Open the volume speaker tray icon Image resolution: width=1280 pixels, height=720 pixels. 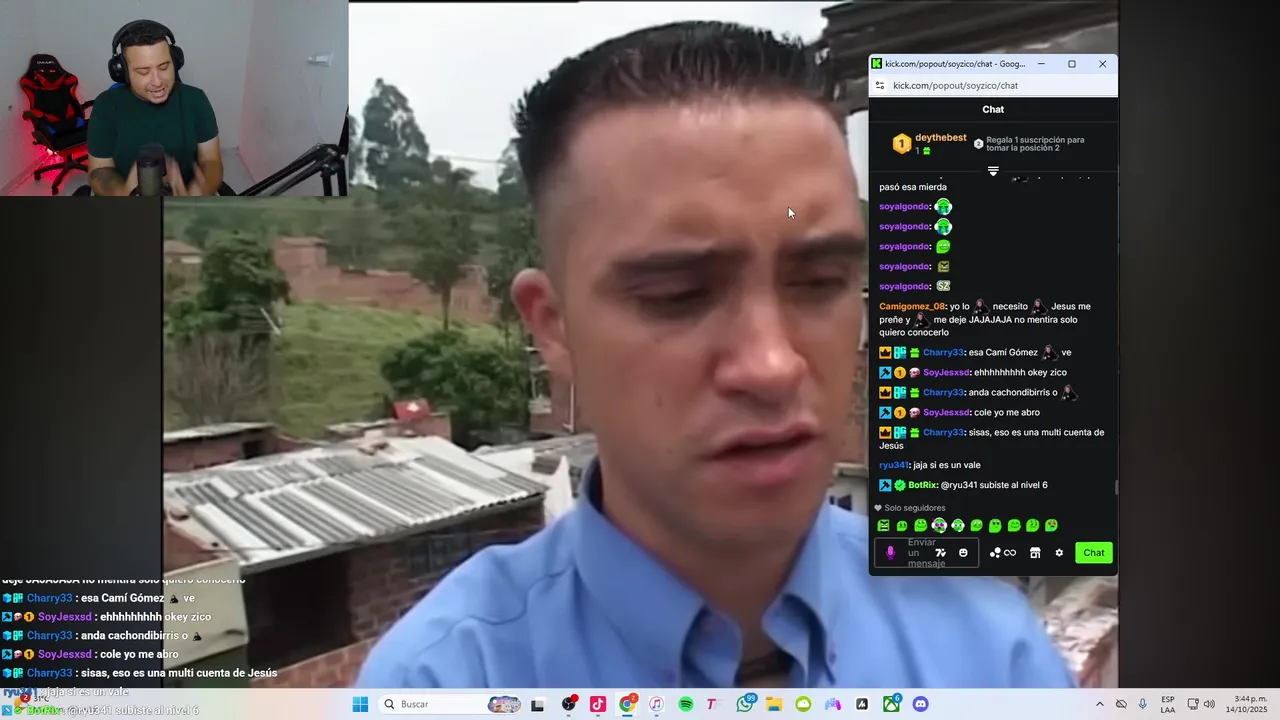pos(1209,704)
